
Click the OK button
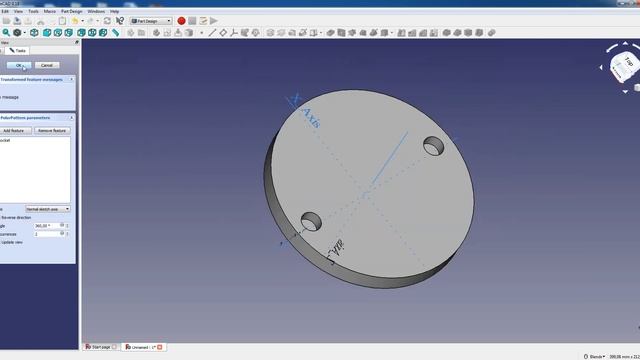(x=18, y=65)
